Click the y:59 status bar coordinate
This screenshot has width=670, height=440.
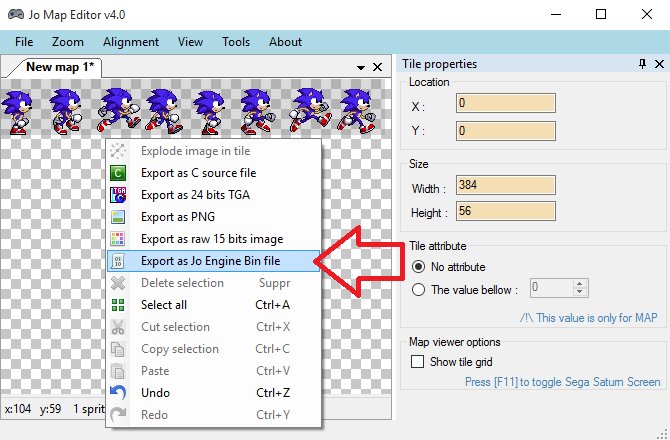point(50,409)
